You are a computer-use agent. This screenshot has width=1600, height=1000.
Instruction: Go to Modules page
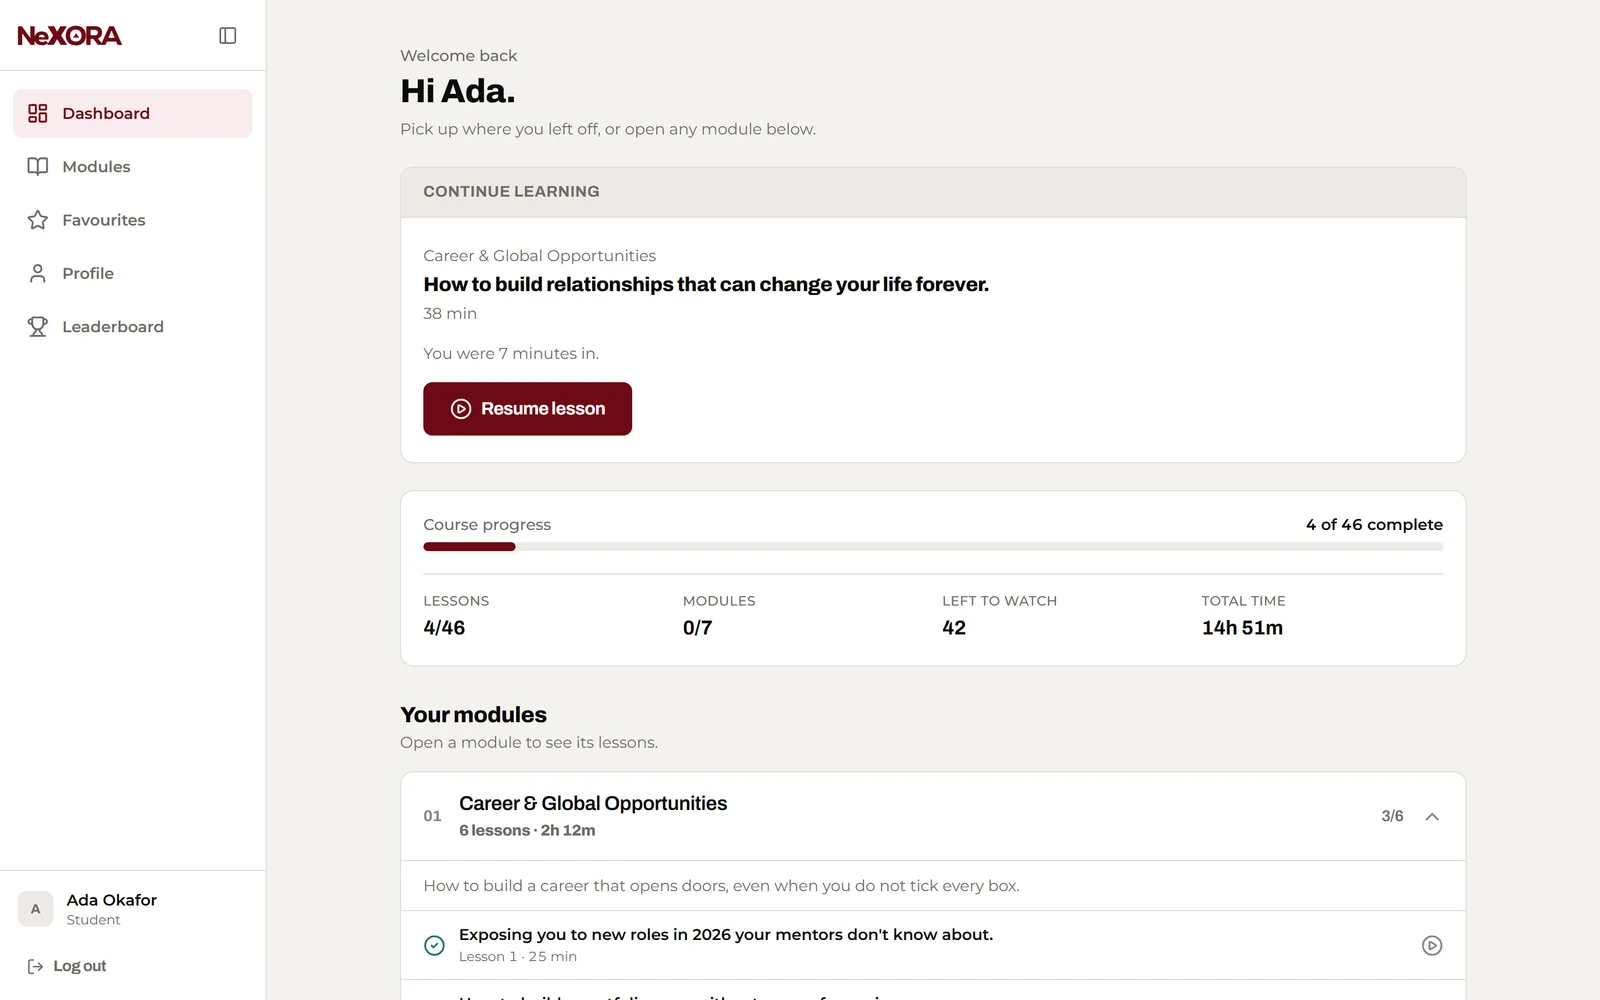click(x=132, y=166)
